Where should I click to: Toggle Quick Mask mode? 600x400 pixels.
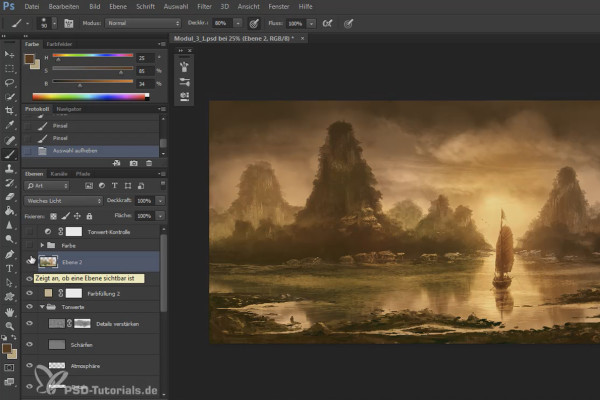(9, 368)
